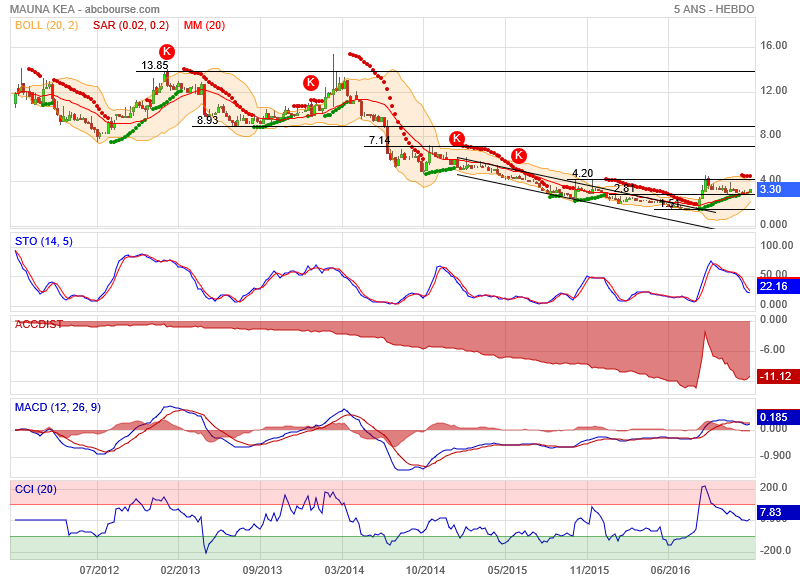The width and height of the screenshot is (800, 580).
Task: Click the 10/2014 date axis label
Action: 425,570
